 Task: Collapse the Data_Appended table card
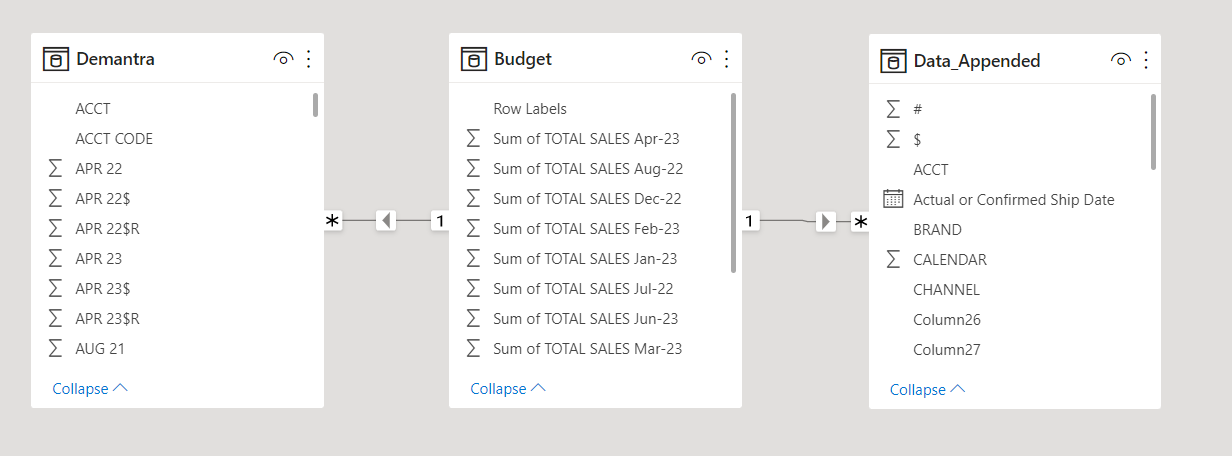(928, 389)
